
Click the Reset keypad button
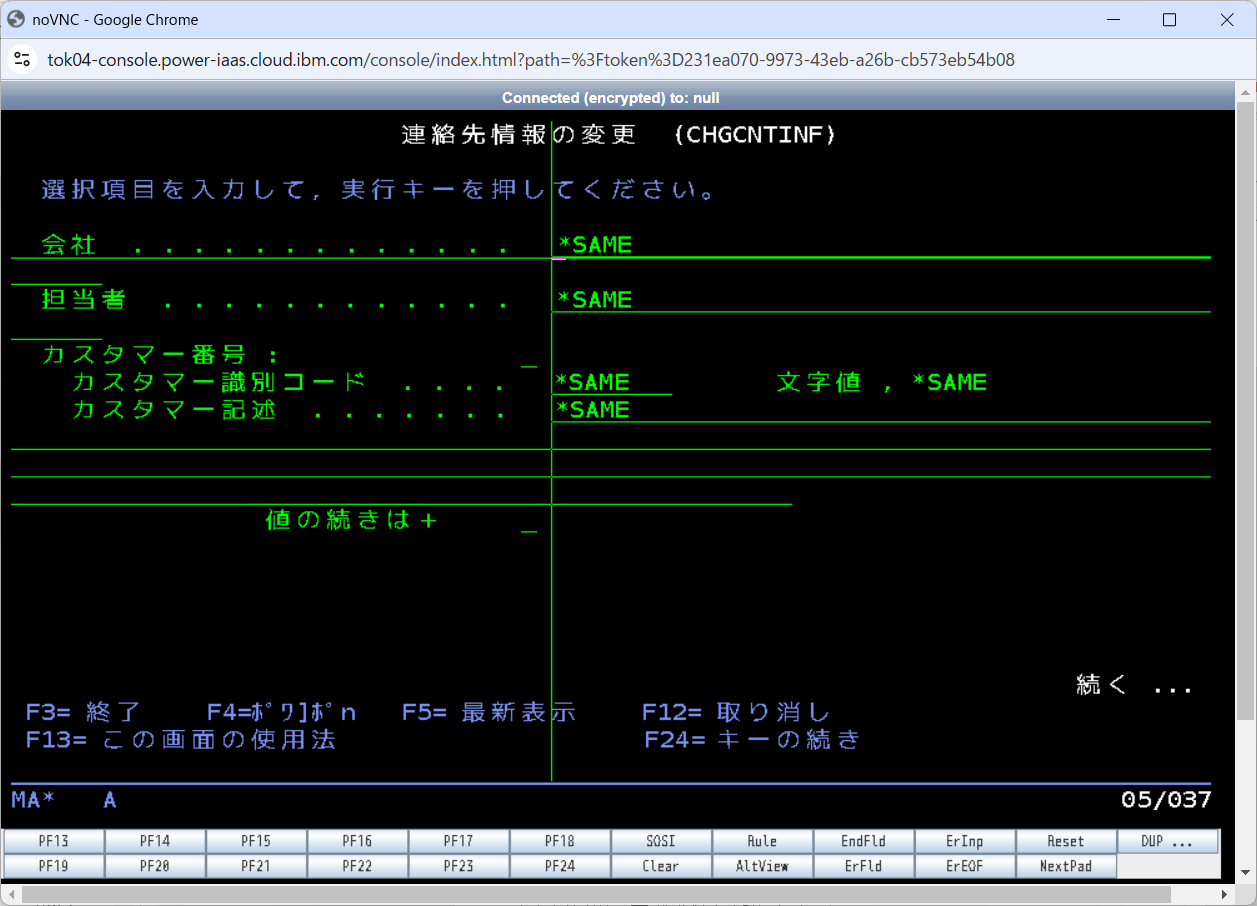coord(1066,841)
